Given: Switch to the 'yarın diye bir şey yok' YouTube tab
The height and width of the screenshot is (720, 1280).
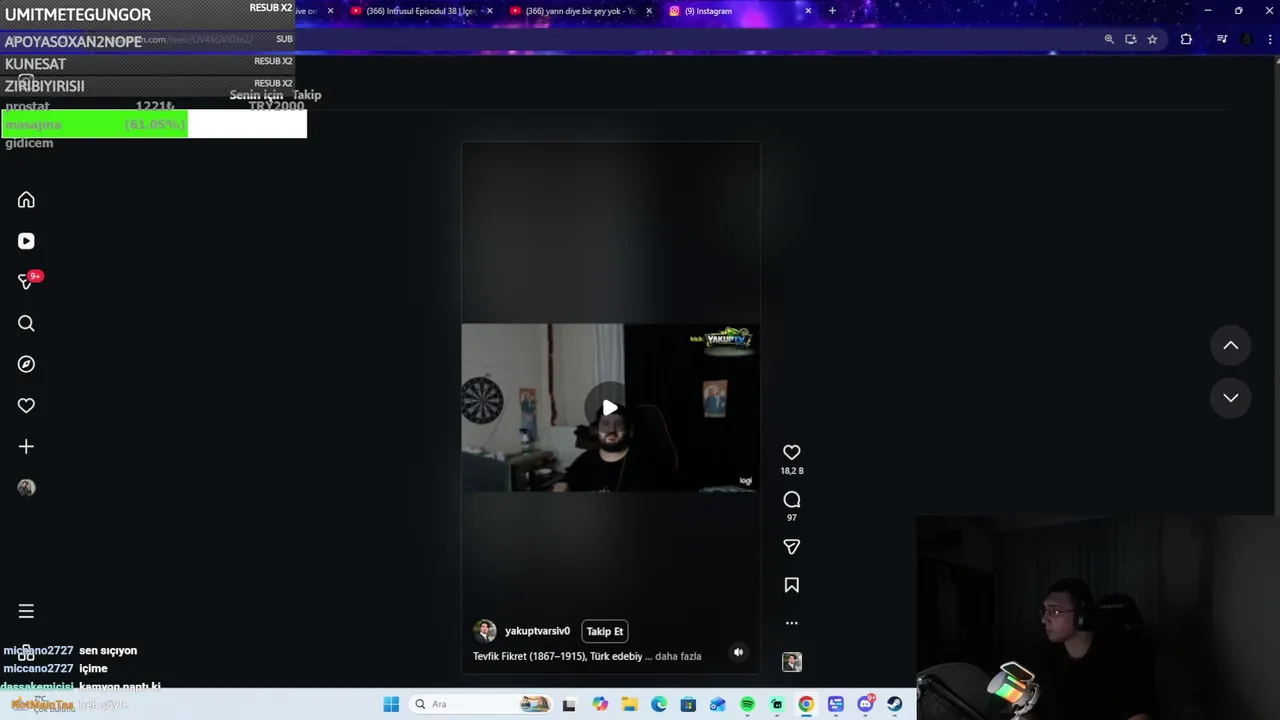Looking at the screenshot, I should tap(580, 11).
